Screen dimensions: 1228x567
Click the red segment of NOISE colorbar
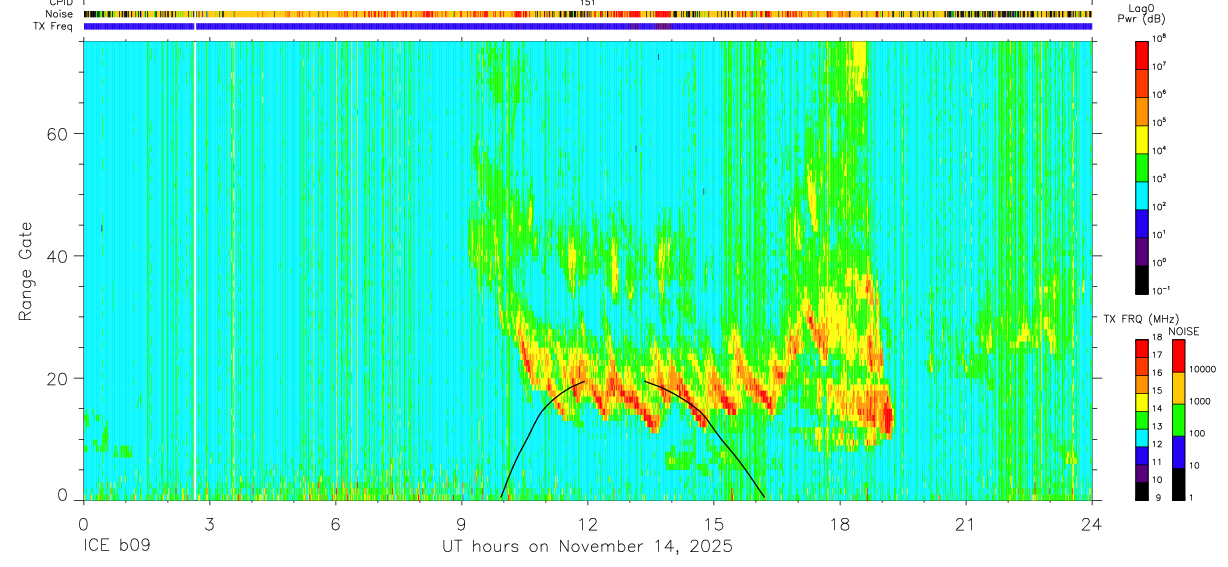[1178, 356]
